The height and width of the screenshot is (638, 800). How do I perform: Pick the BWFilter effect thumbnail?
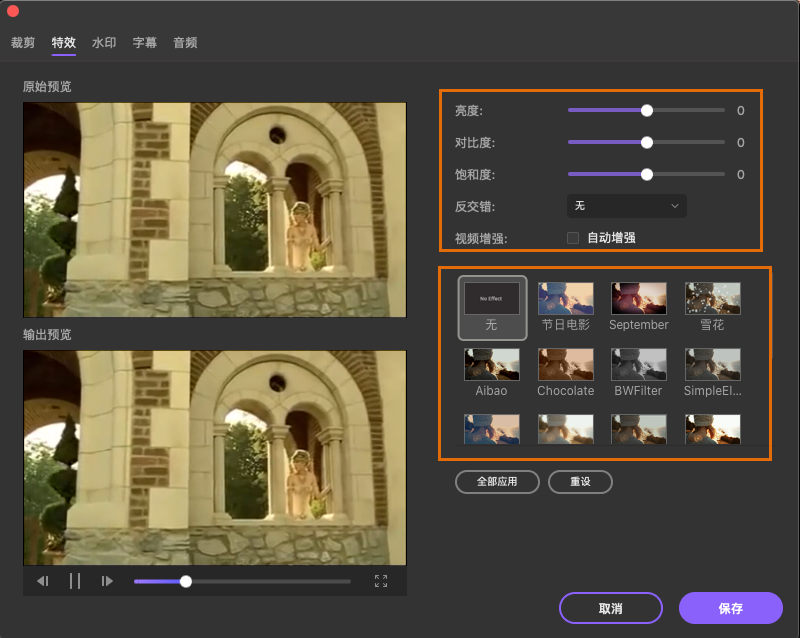pos(638,364)
